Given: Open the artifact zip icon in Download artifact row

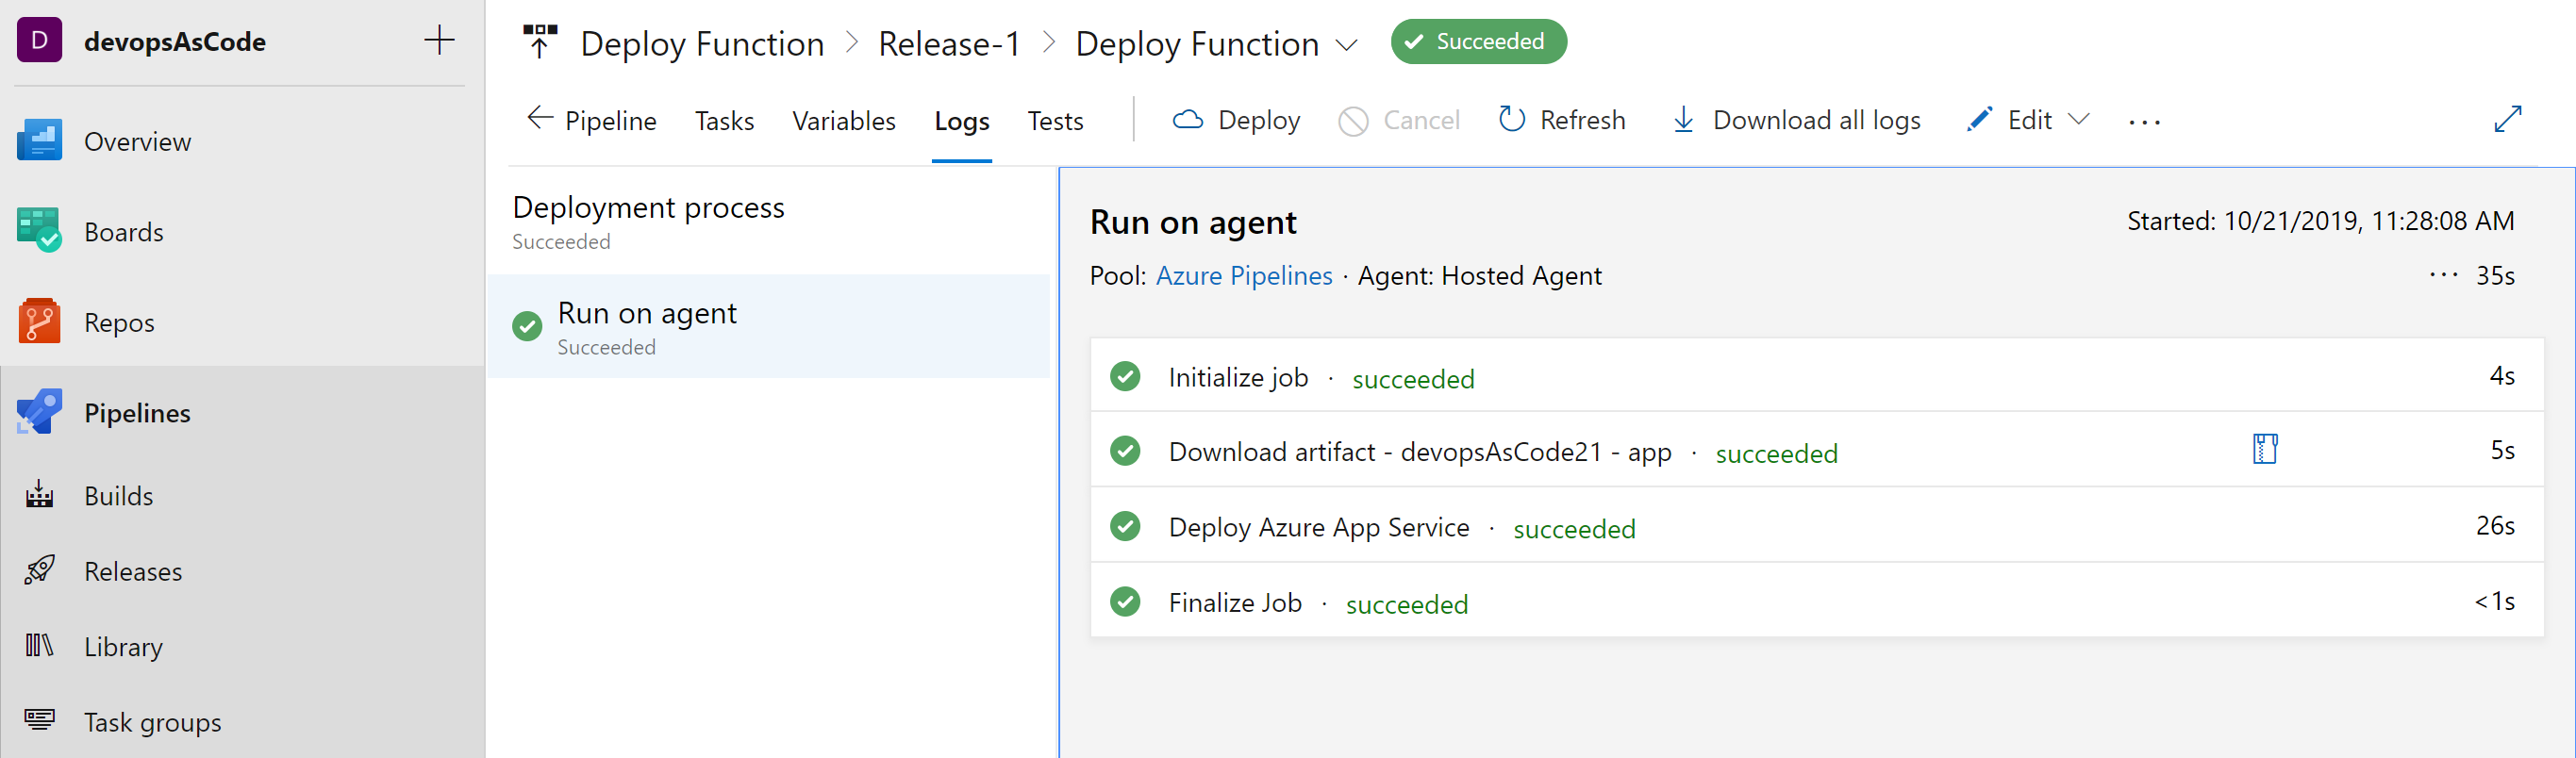Looking at the screenshot, I should (x=2265, y=449).
